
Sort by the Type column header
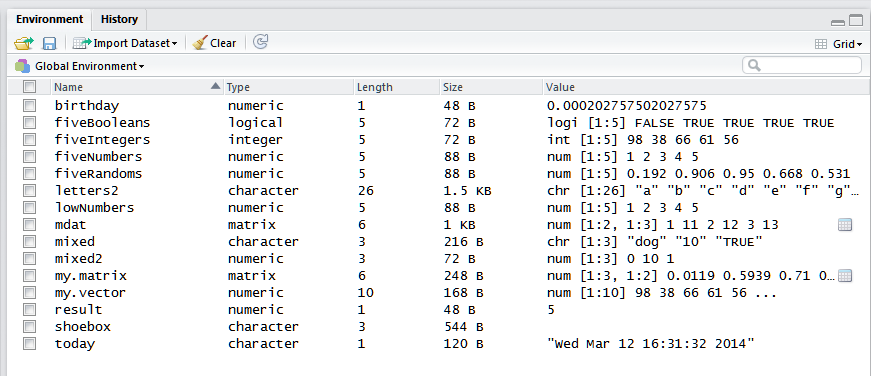288,87
